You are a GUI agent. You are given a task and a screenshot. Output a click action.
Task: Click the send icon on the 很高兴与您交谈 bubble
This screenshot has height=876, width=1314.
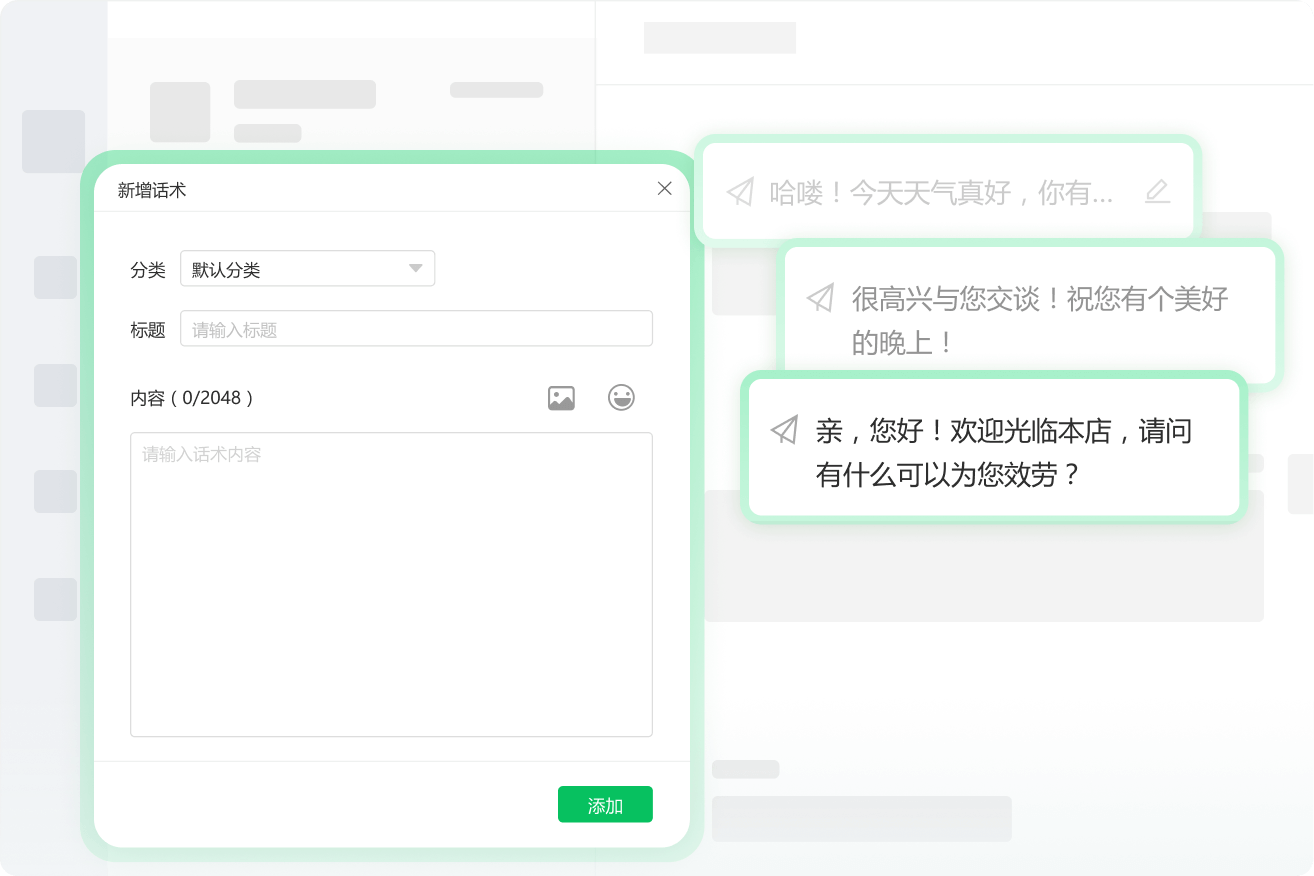pos(822,296)
